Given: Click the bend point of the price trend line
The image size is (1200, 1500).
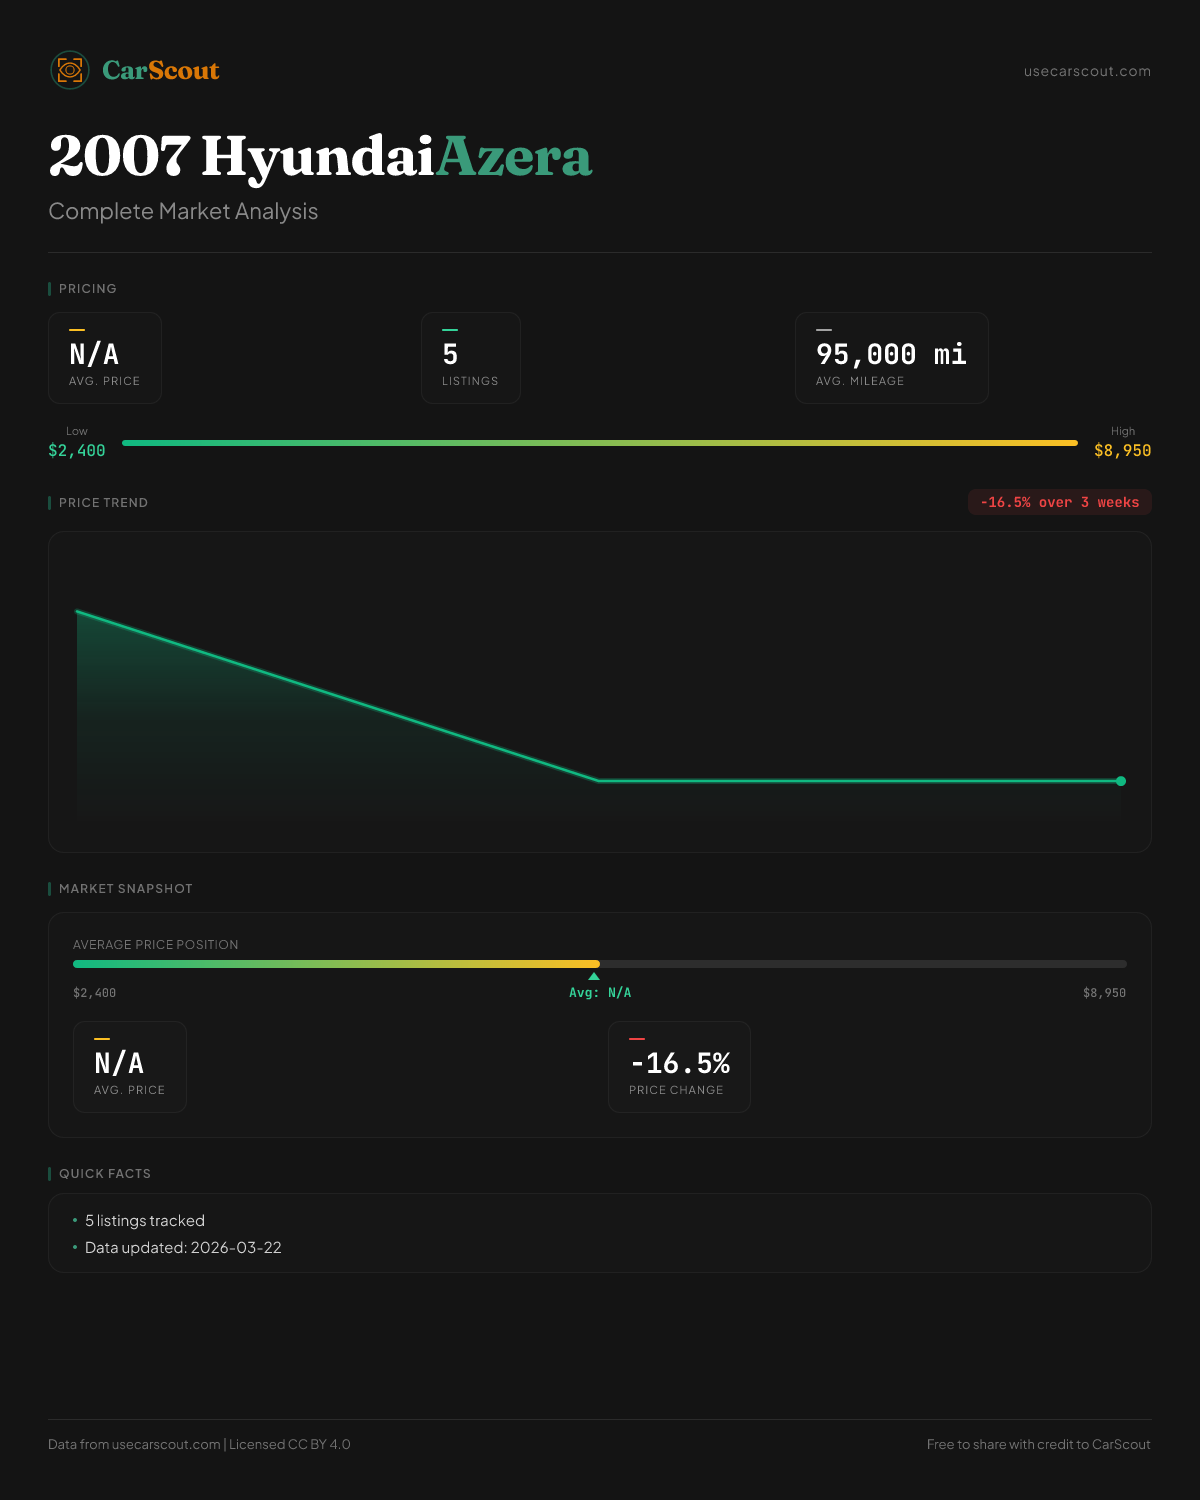Looking at the screenshot, I should pyautogui.click(x=598, y=780).
